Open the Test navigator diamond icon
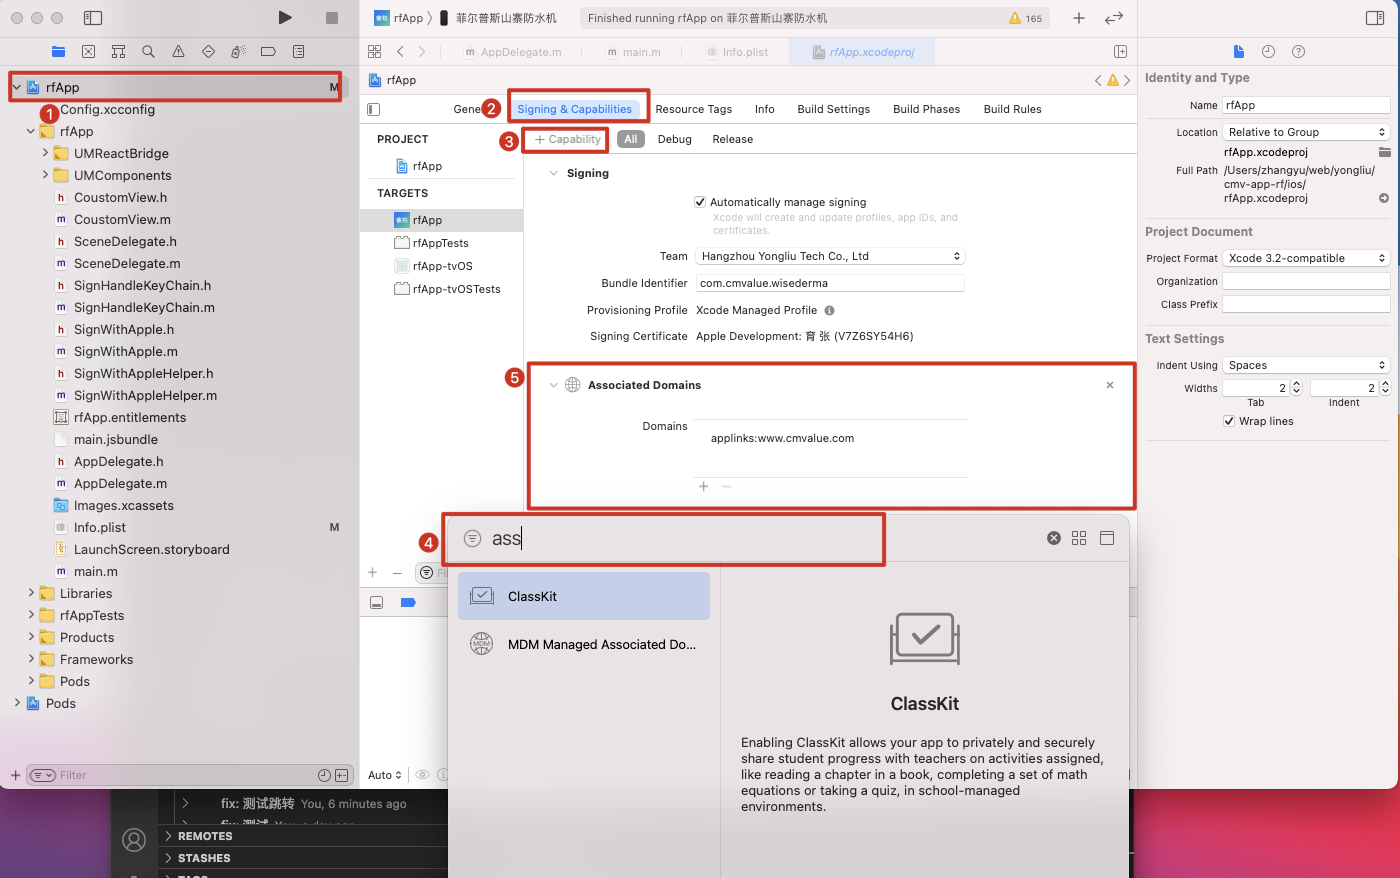 pos(208,52)
